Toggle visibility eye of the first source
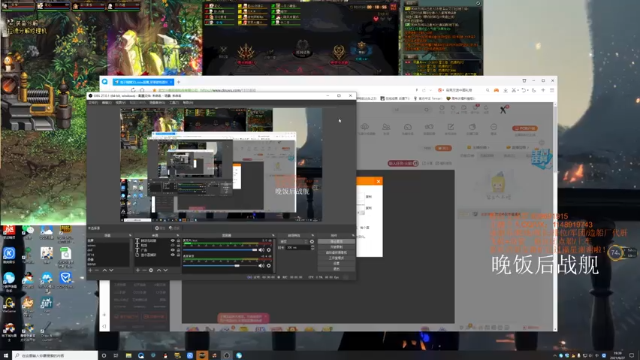The image size is (640, 360). point(173,241)
